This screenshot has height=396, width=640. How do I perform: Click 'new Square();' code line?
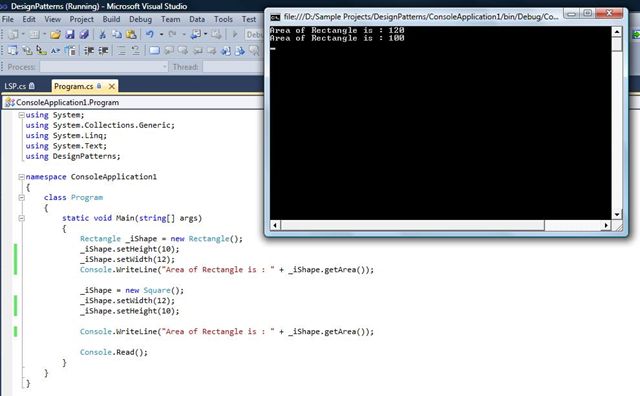[x=132, y=290]
